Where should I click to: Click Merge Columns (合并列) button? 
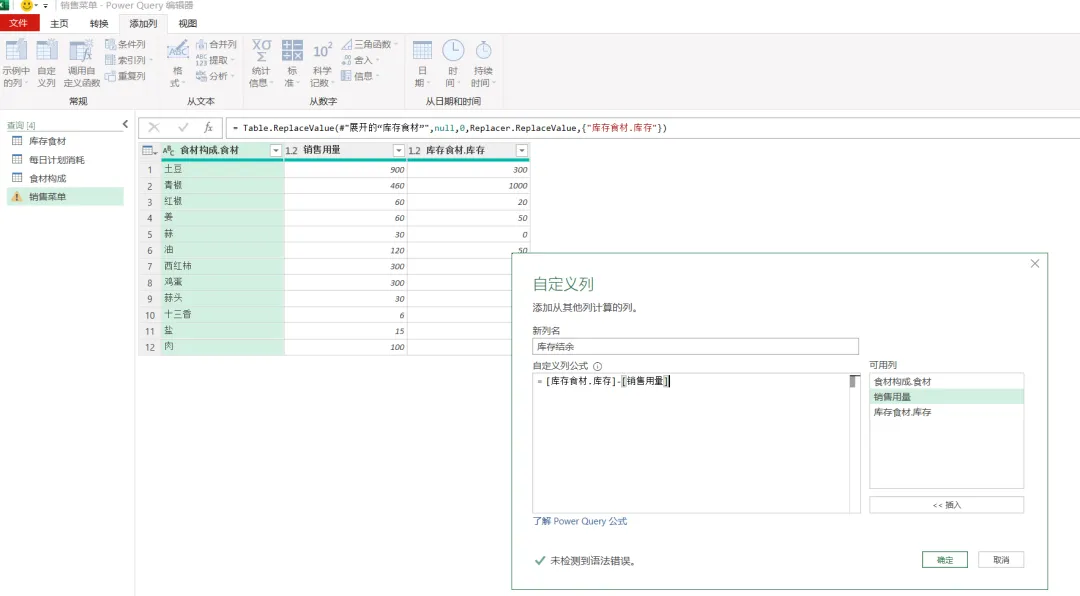coord(216,44)
